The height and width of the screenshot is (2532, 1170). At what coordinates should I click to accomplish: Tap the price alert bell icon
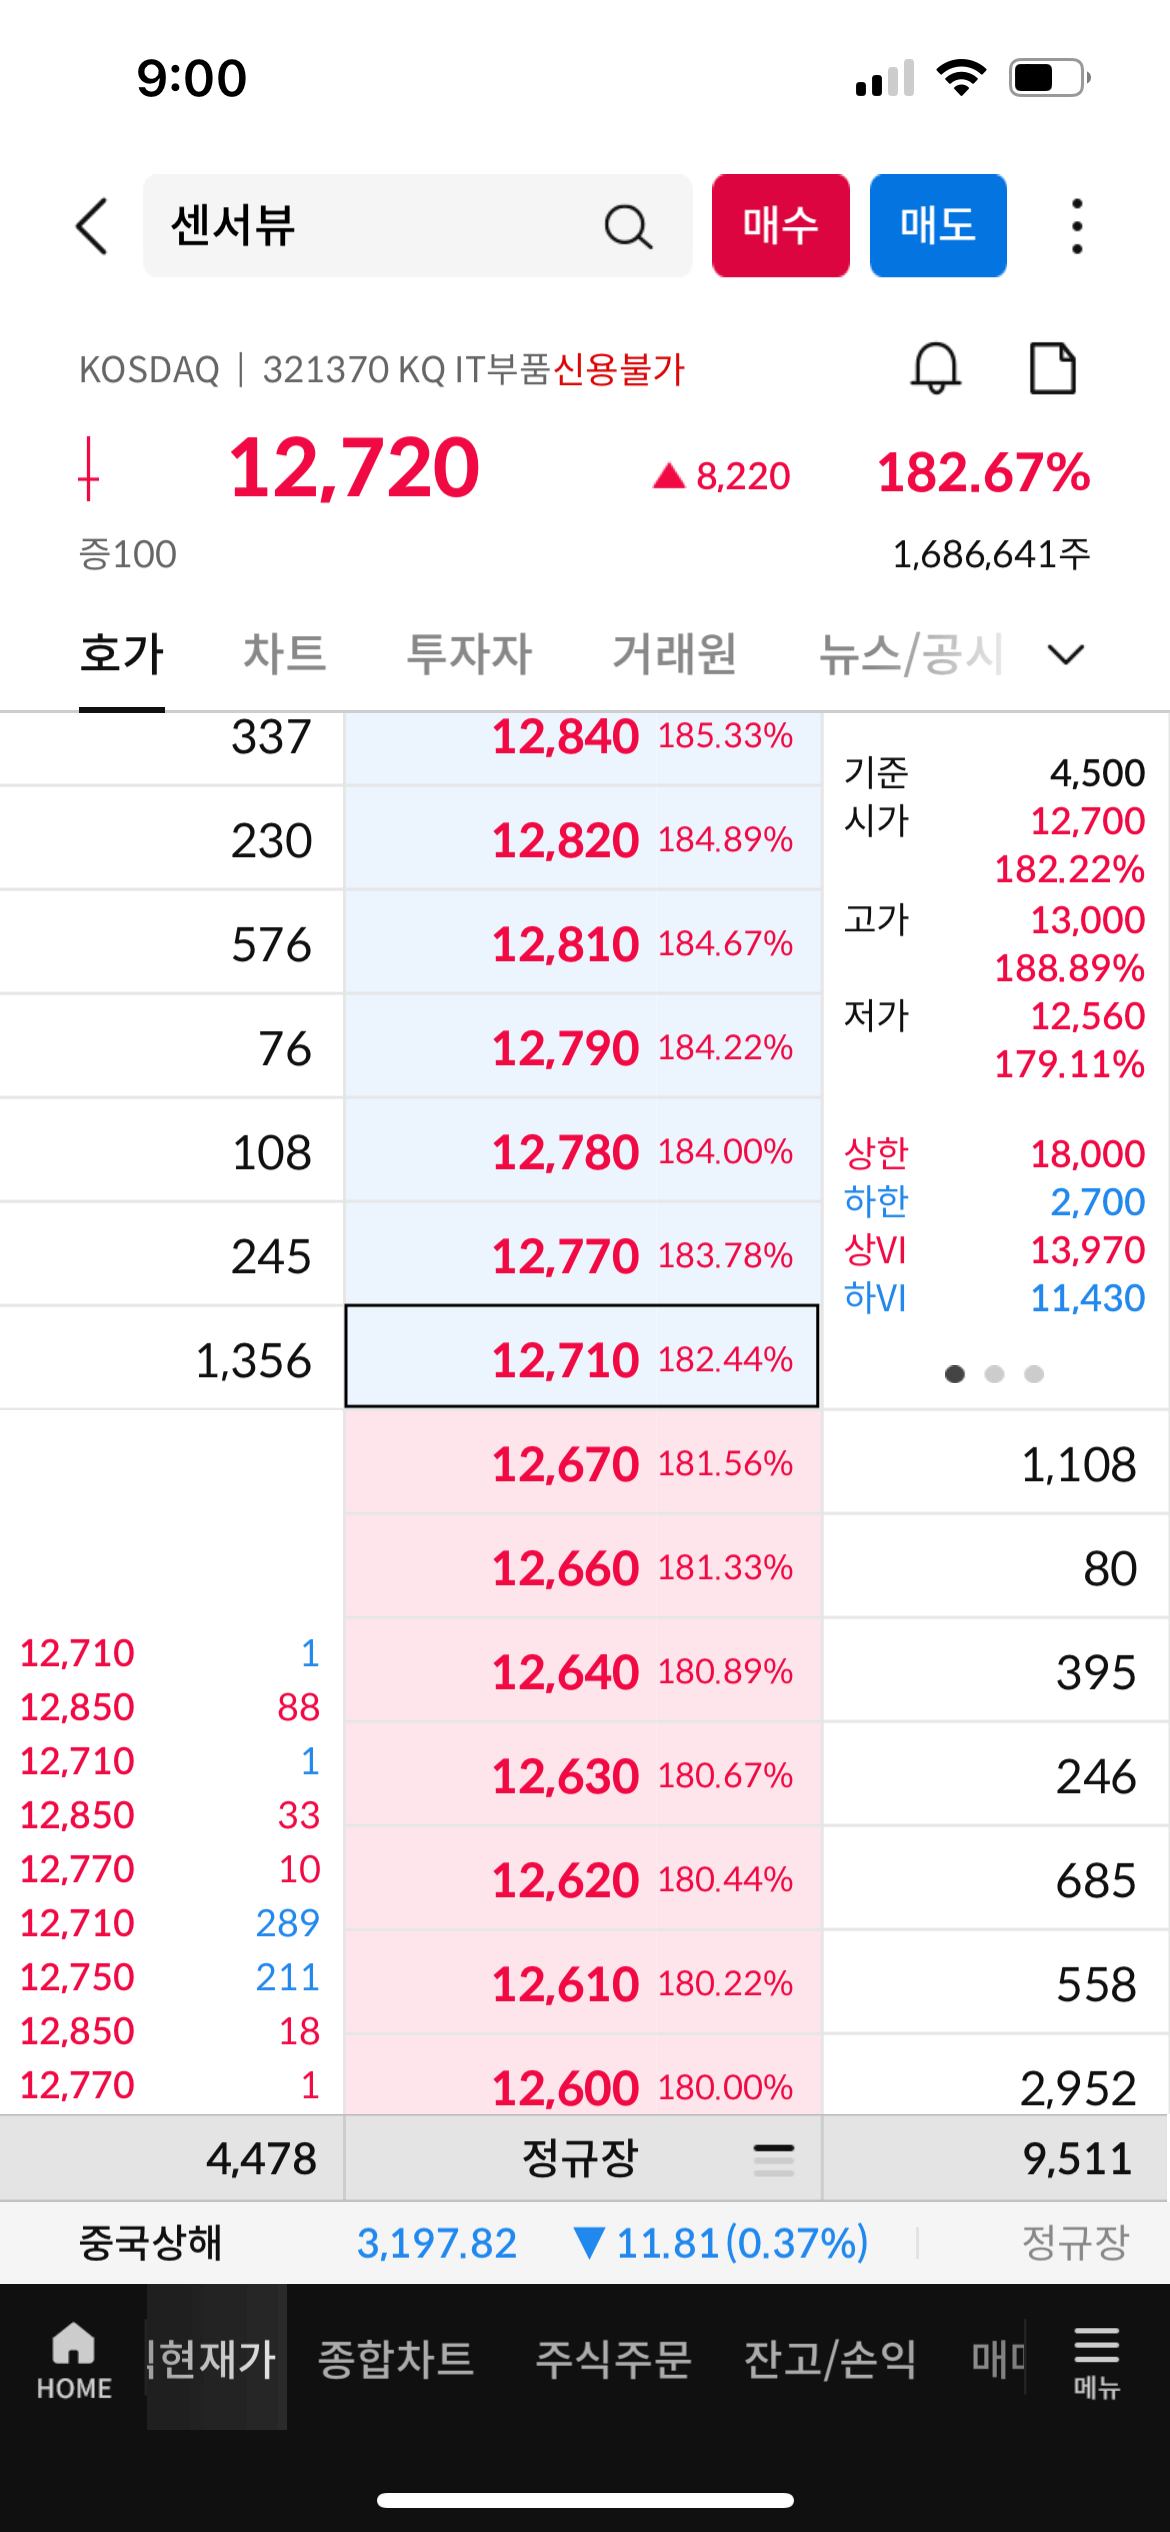coord(936,368)
